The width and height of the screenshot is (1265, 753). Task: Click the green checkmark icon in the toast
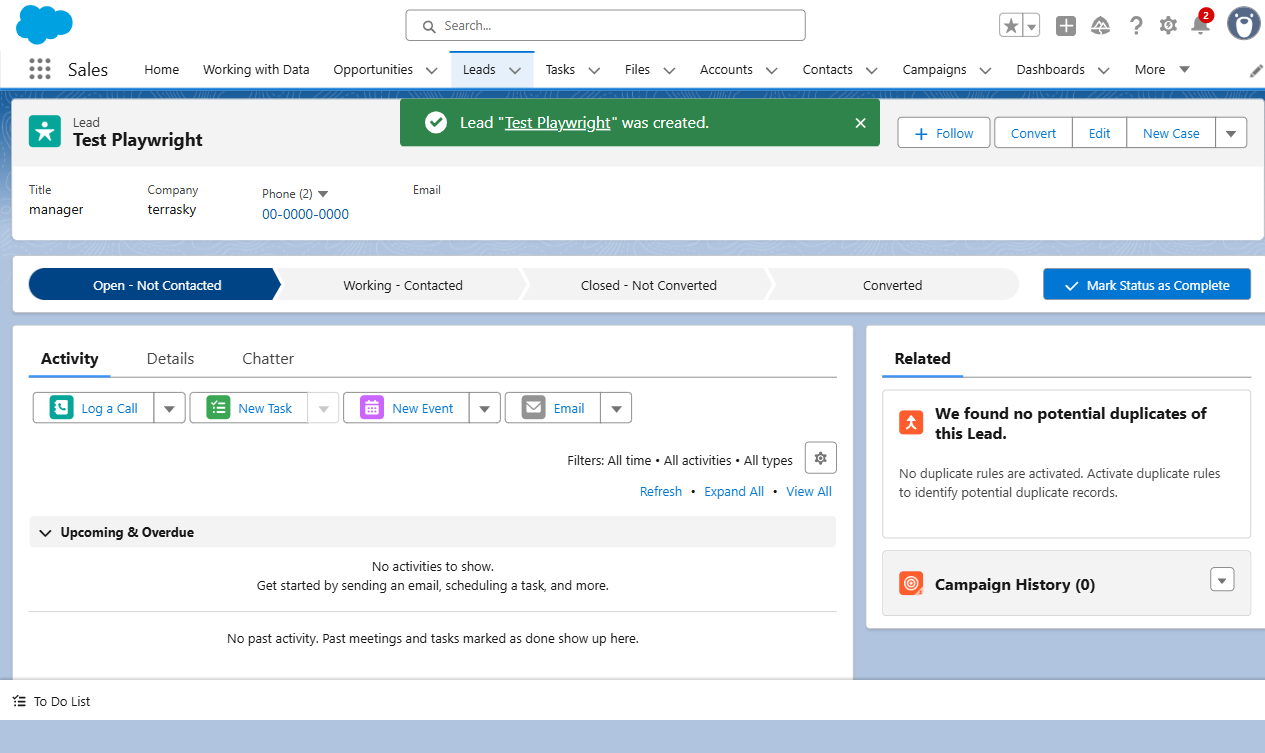click(x=436, y=122)
